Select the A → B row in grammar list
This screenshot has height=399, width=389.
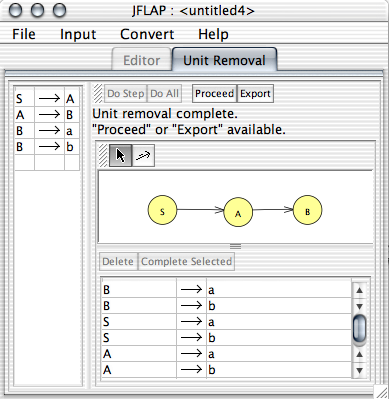point(47,115)
